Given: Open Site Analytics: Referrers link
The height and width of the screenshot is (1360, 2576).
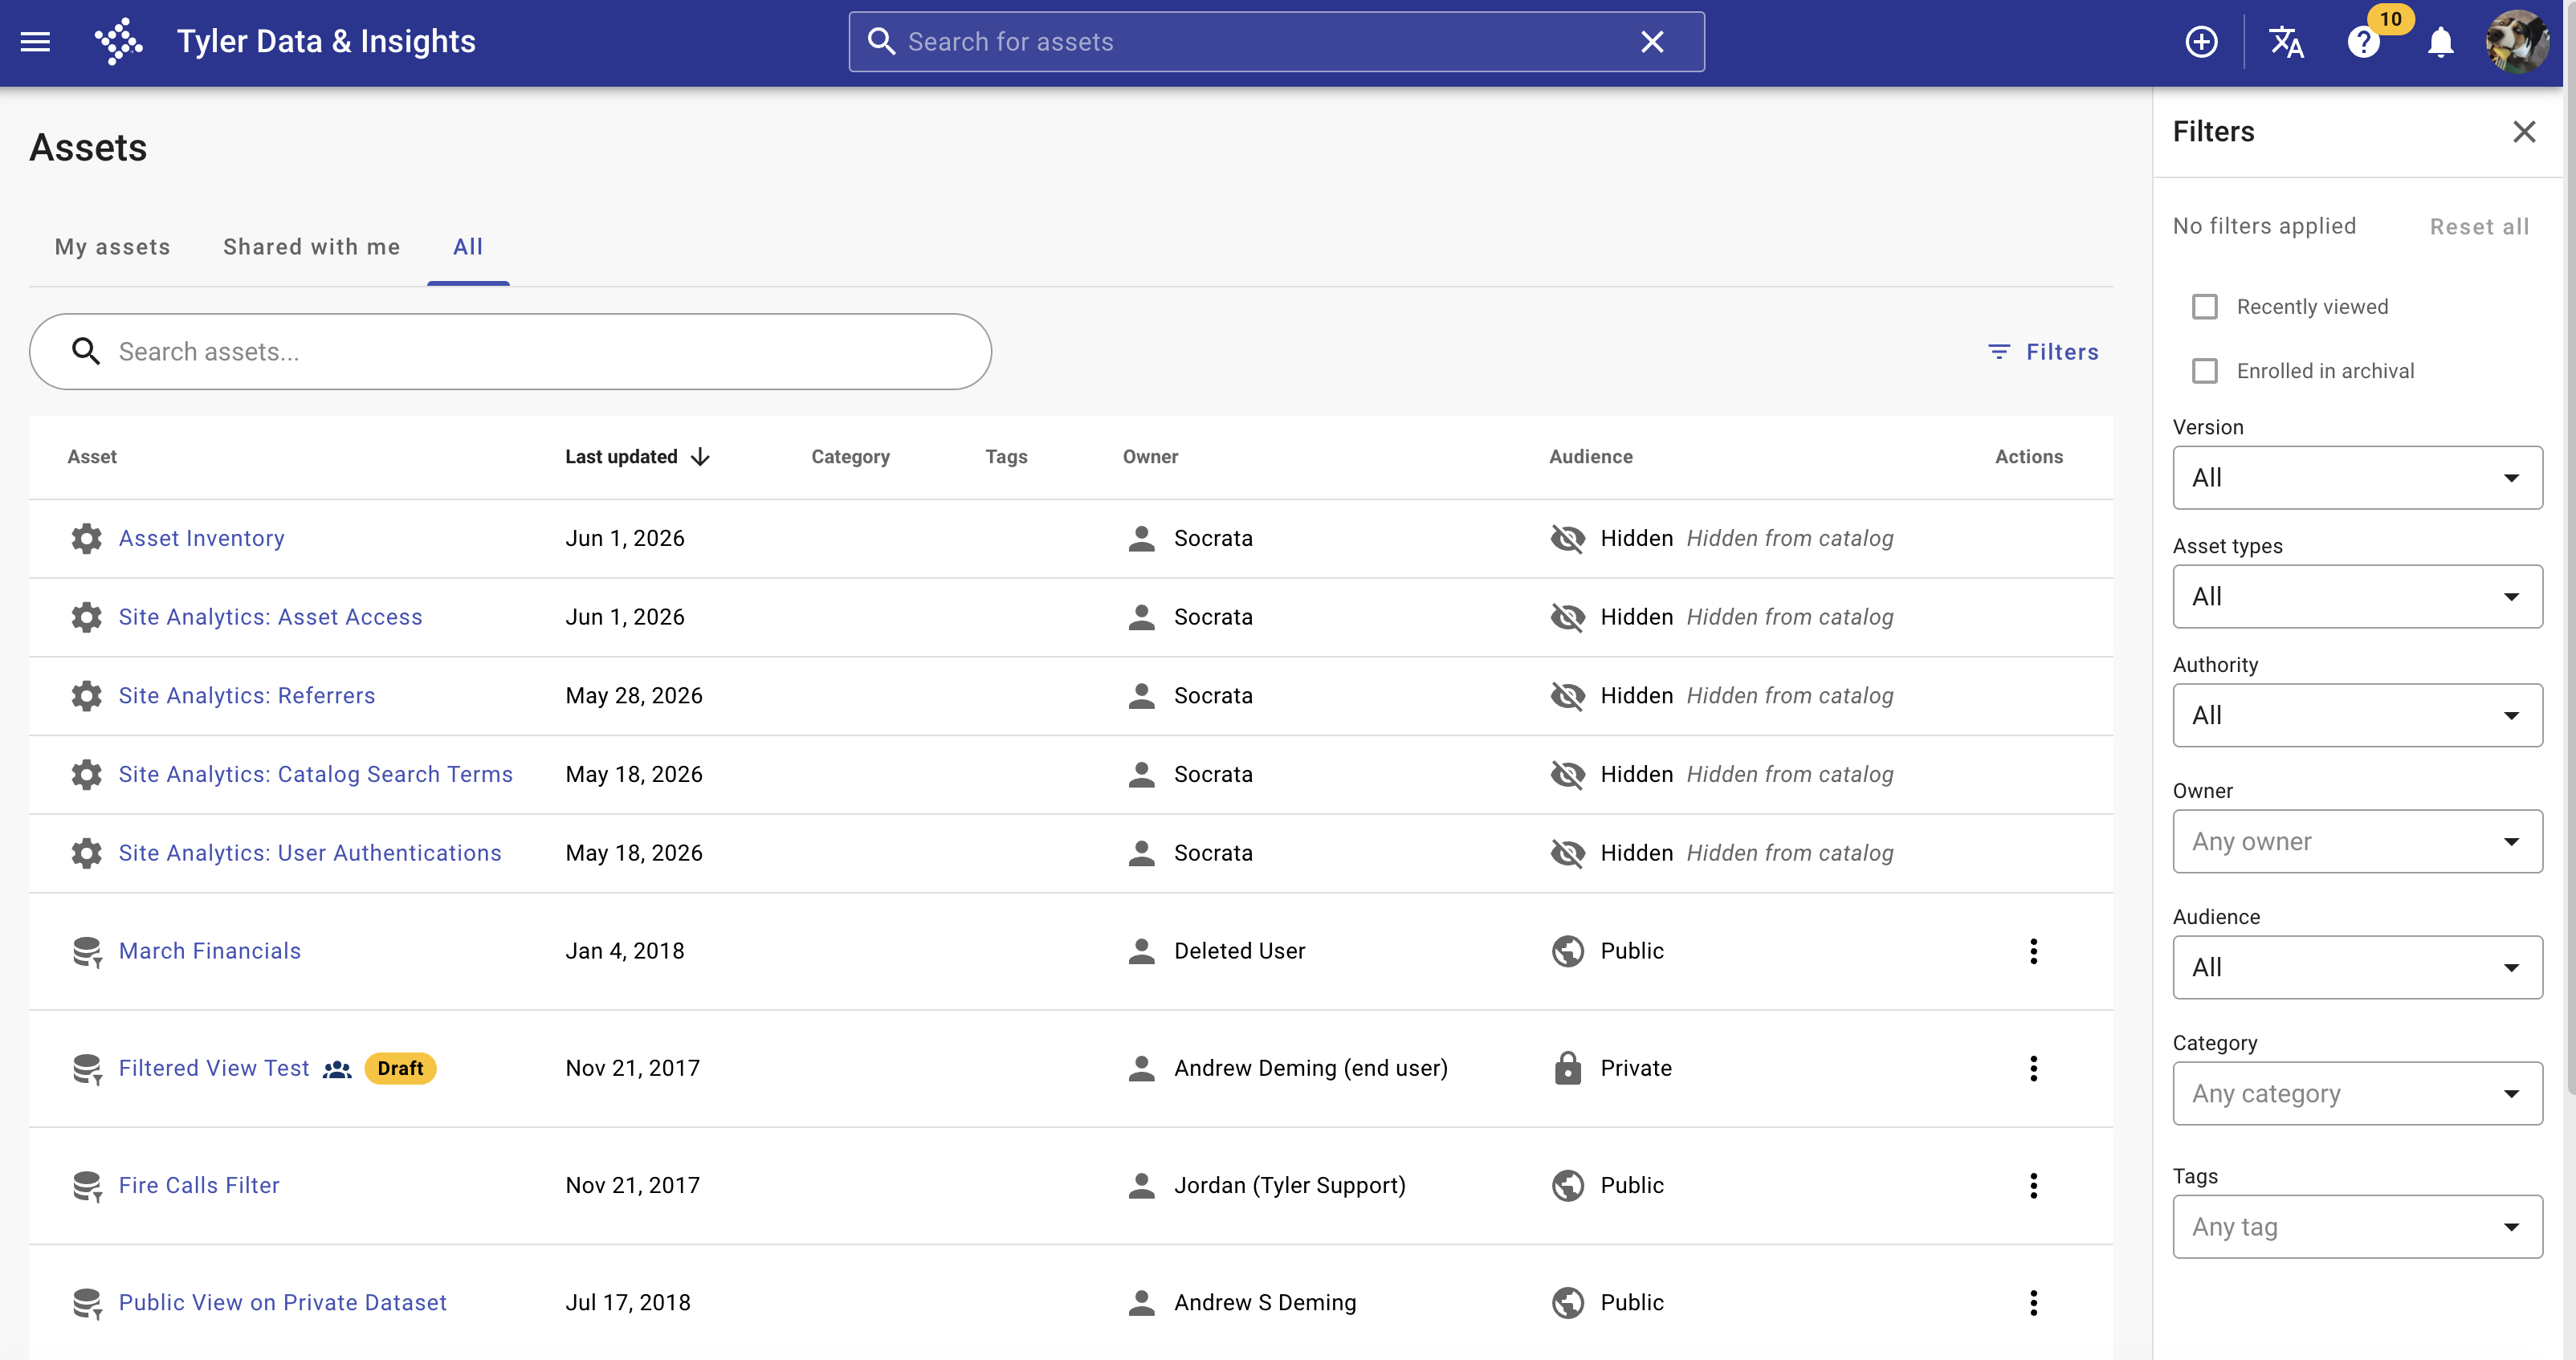Looking at the screenshot, I should pos(247,695).
